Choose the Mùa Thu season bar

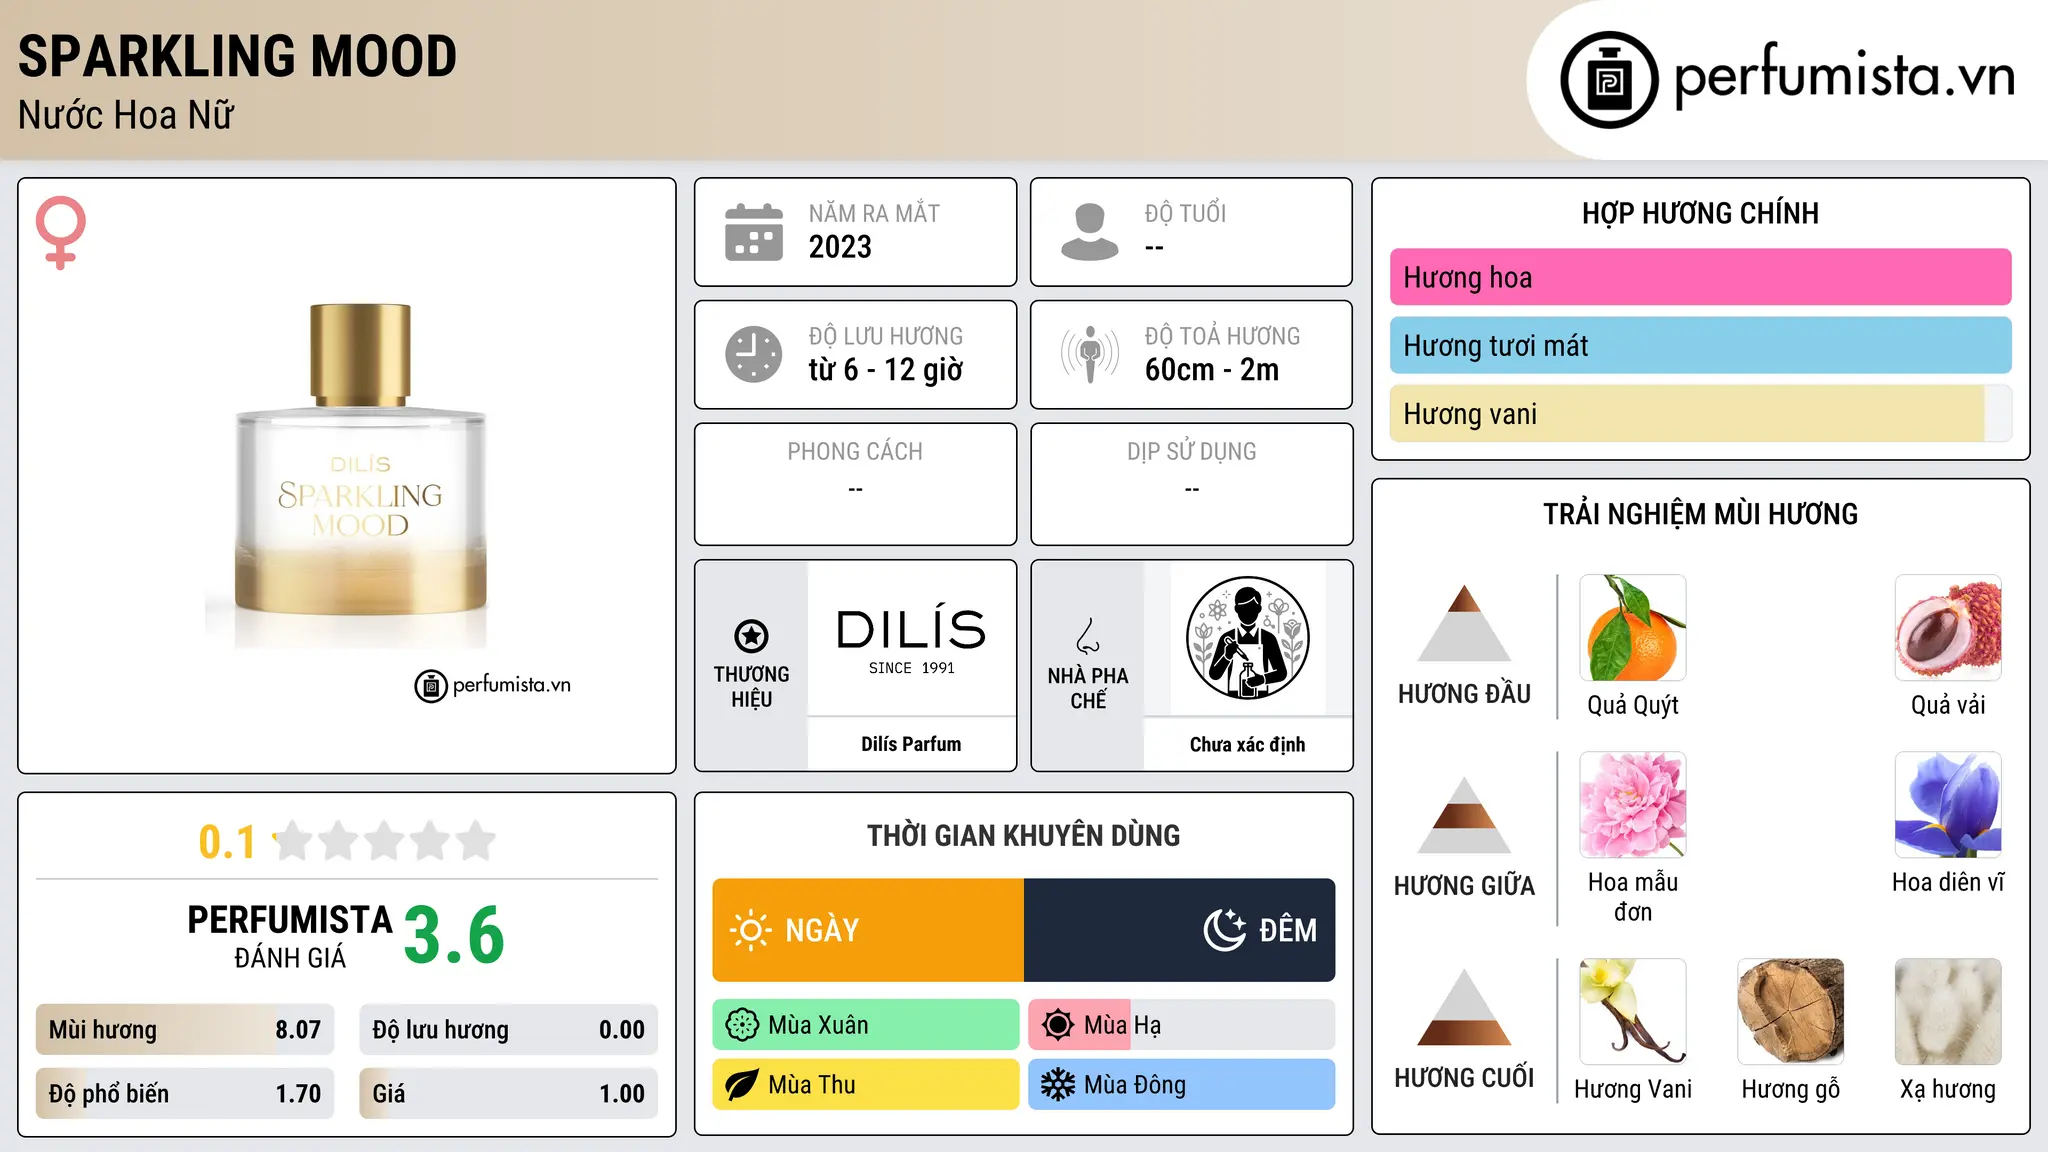[866, 1085]
